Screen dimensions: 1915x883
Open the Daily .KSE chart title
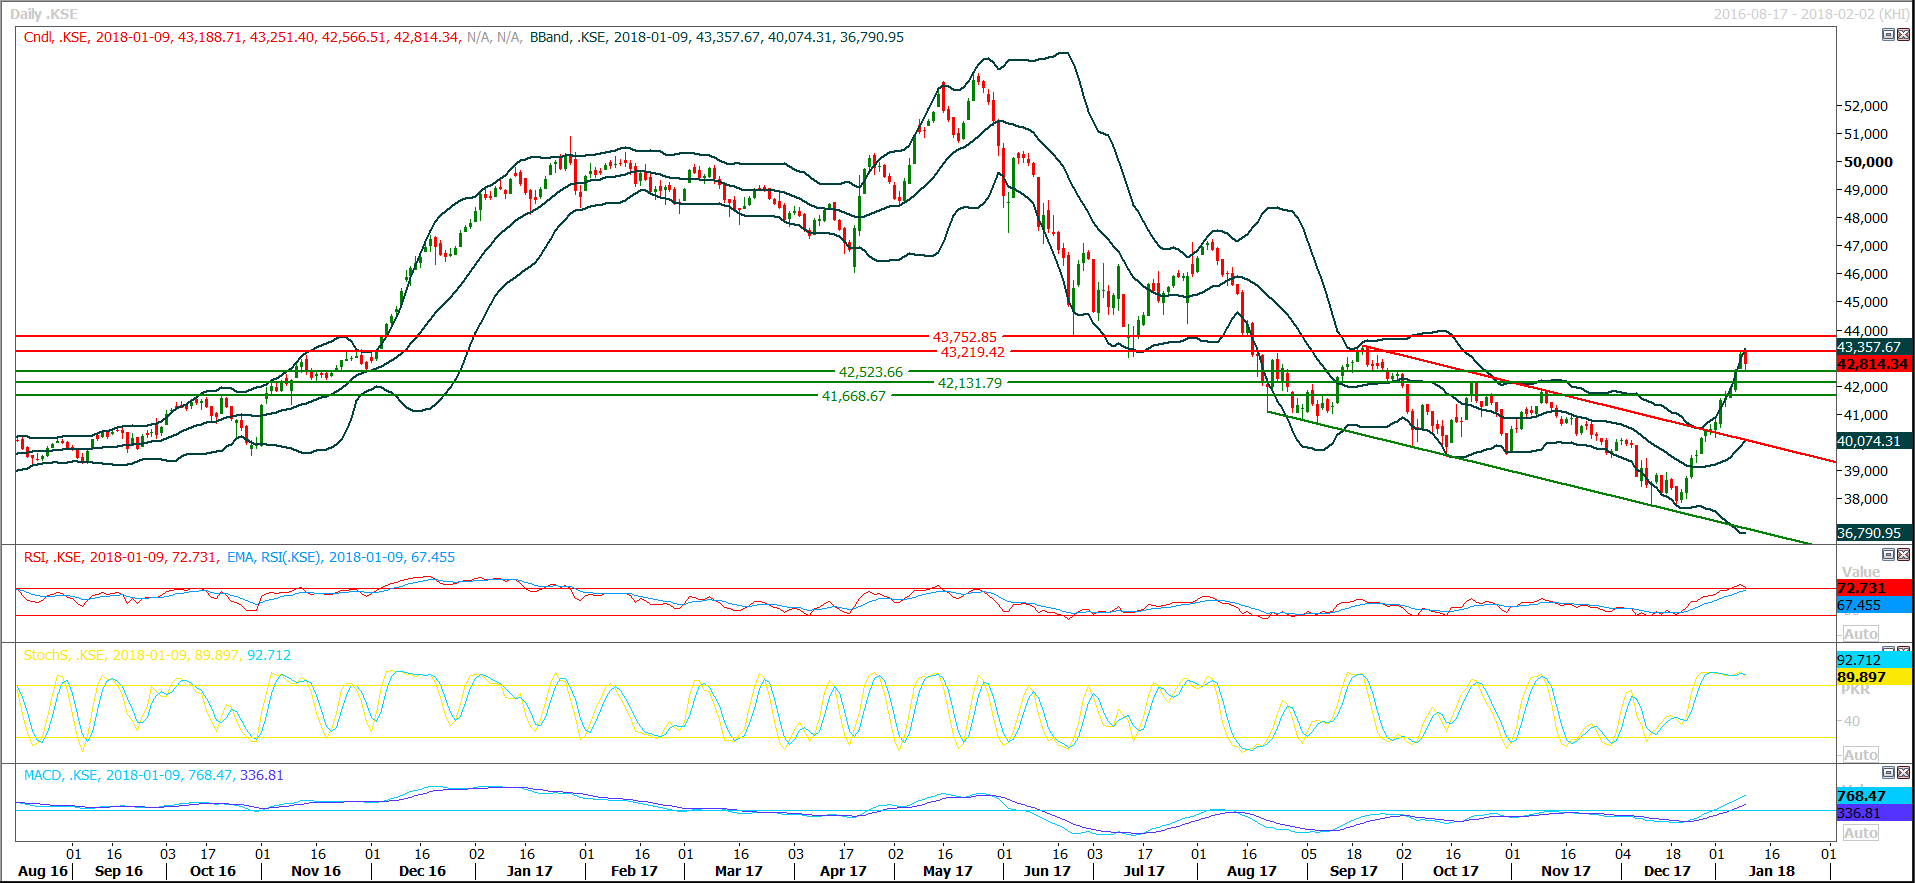coord(43,14)
